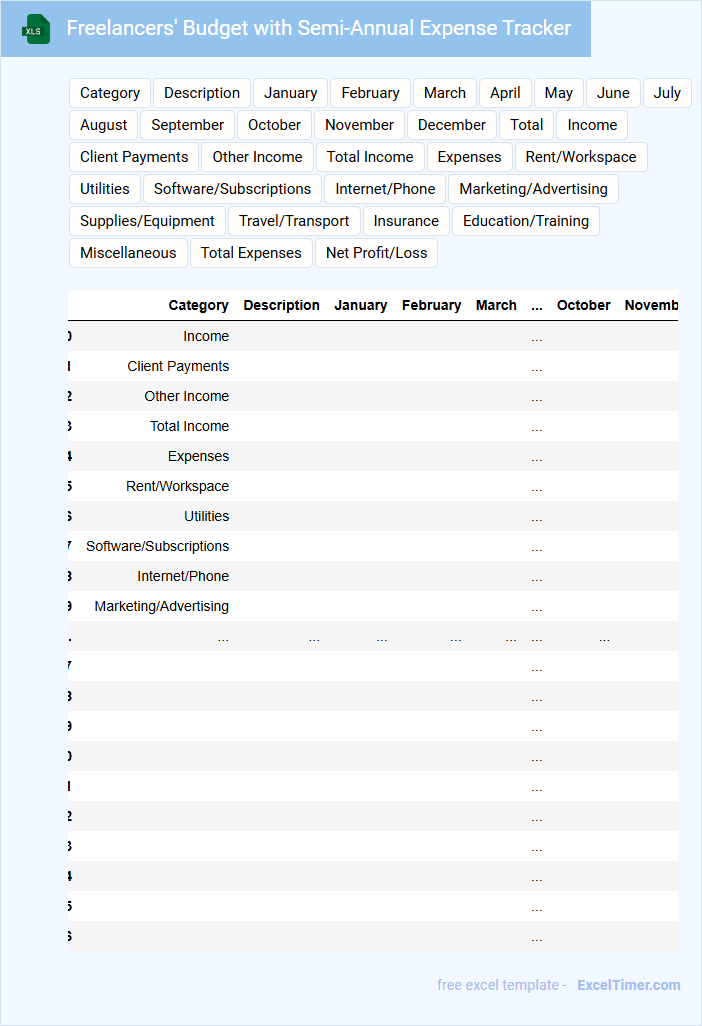This screenshot has width=702, height=1026.
Task: Select the Software/Subscriptions table row
Action: pos(373,547)
